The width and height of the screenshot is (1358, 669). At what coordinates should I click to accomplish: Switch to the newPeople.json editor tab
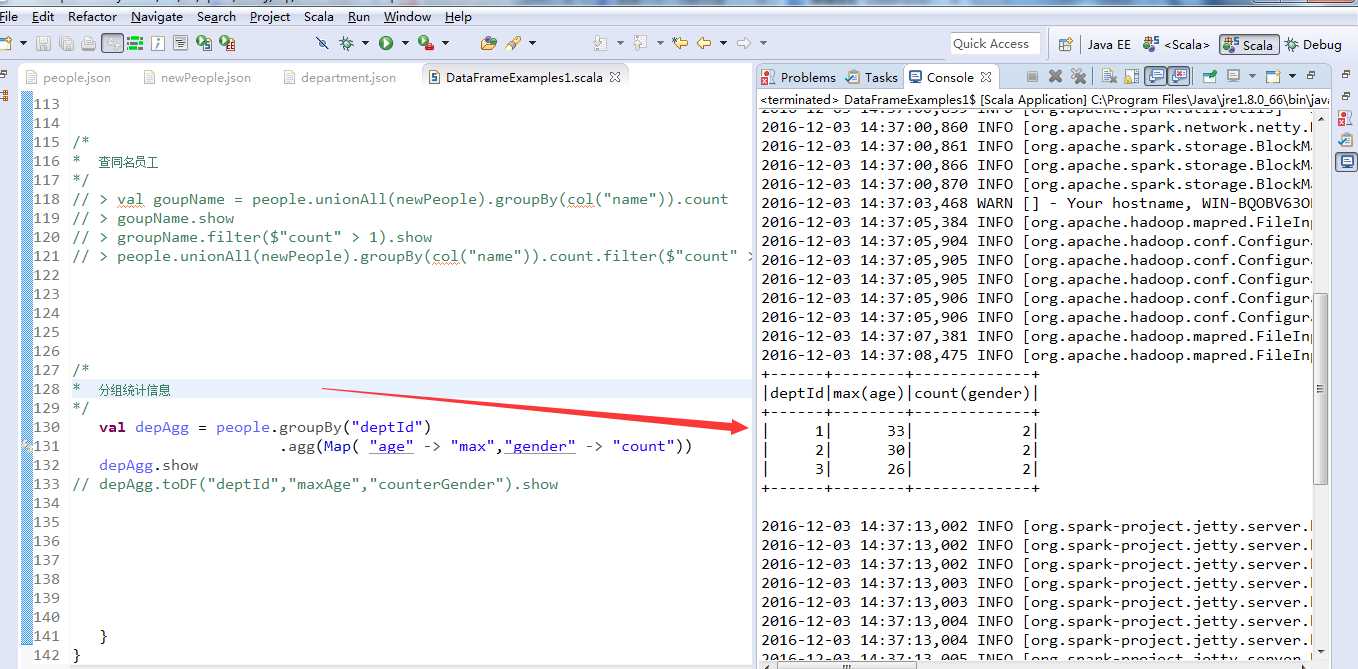click(197, 77)
